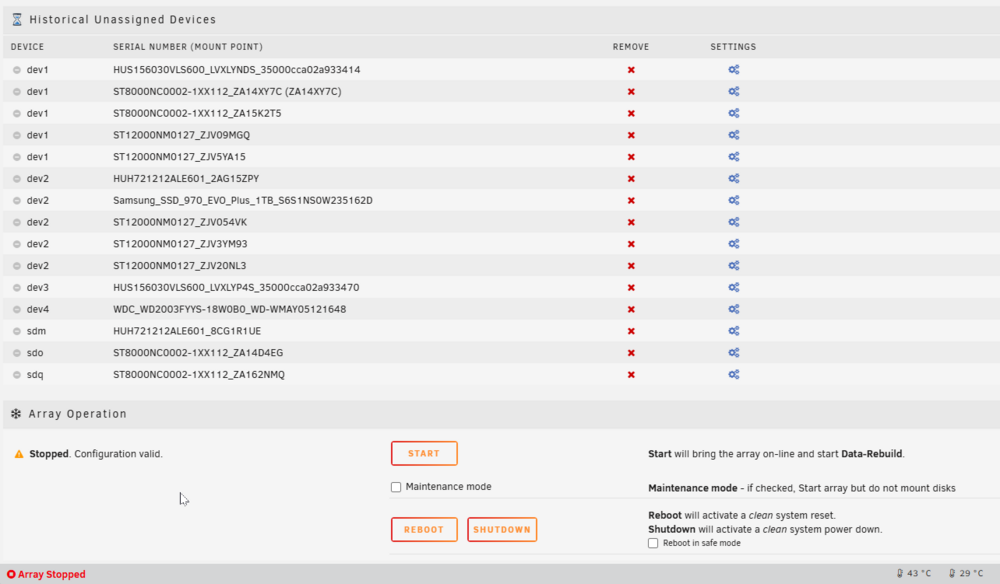Remove ST8000NC0002 ZA14XY7C historical device
Screen dimensions: 1000x584
[x=631, y=92]
